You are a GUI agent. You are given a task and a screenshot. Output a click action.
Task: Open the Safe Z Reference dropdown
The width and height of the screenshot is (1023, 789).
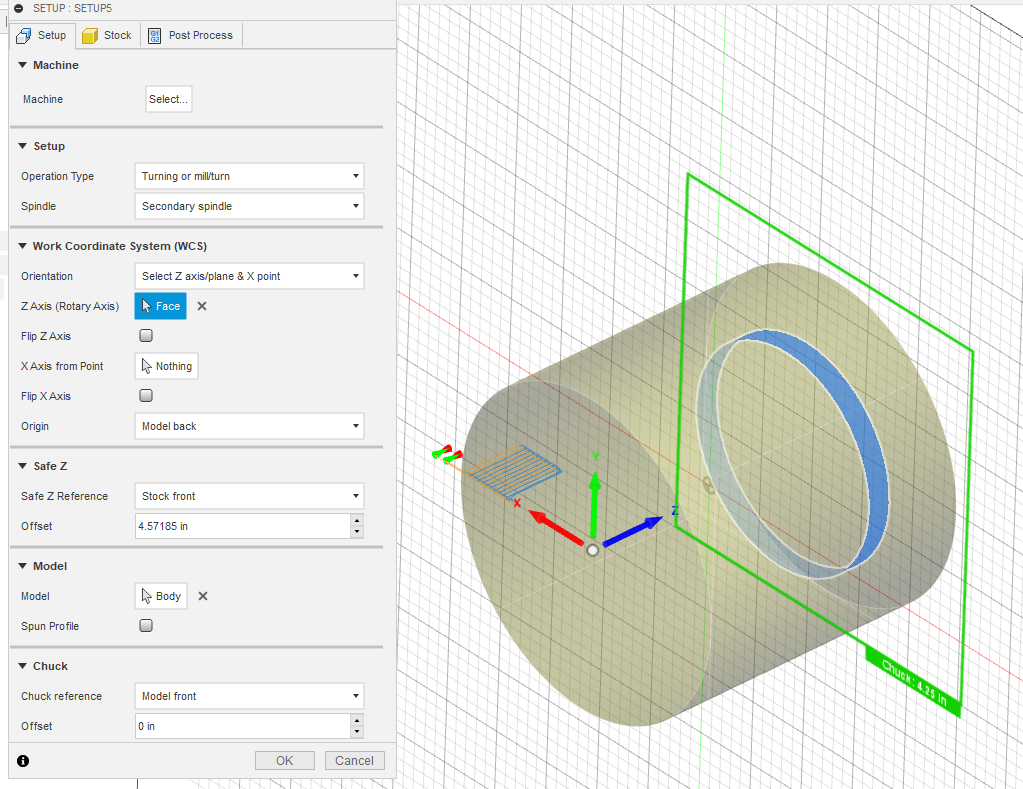click(249, 496)
